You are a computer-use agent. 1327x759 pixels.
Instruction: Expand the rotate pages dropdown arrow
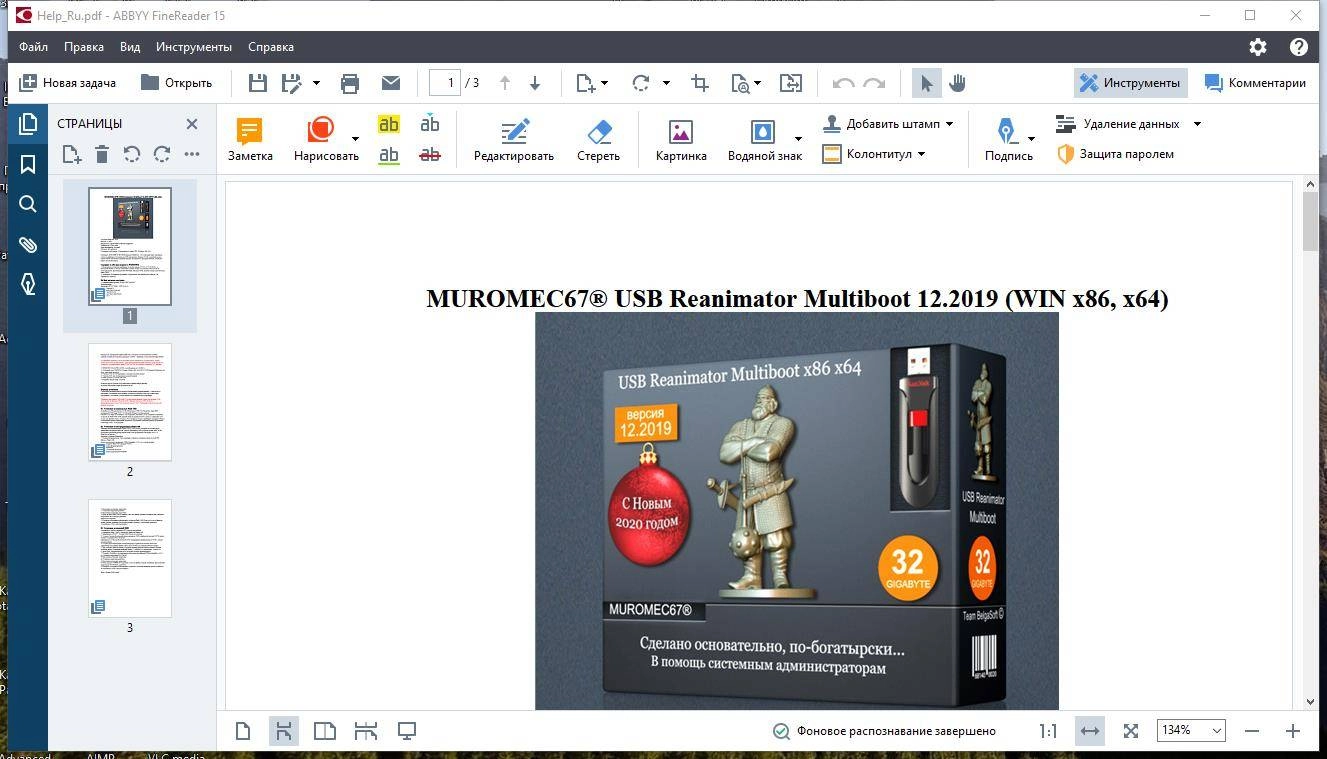click(x=666, y=83)
